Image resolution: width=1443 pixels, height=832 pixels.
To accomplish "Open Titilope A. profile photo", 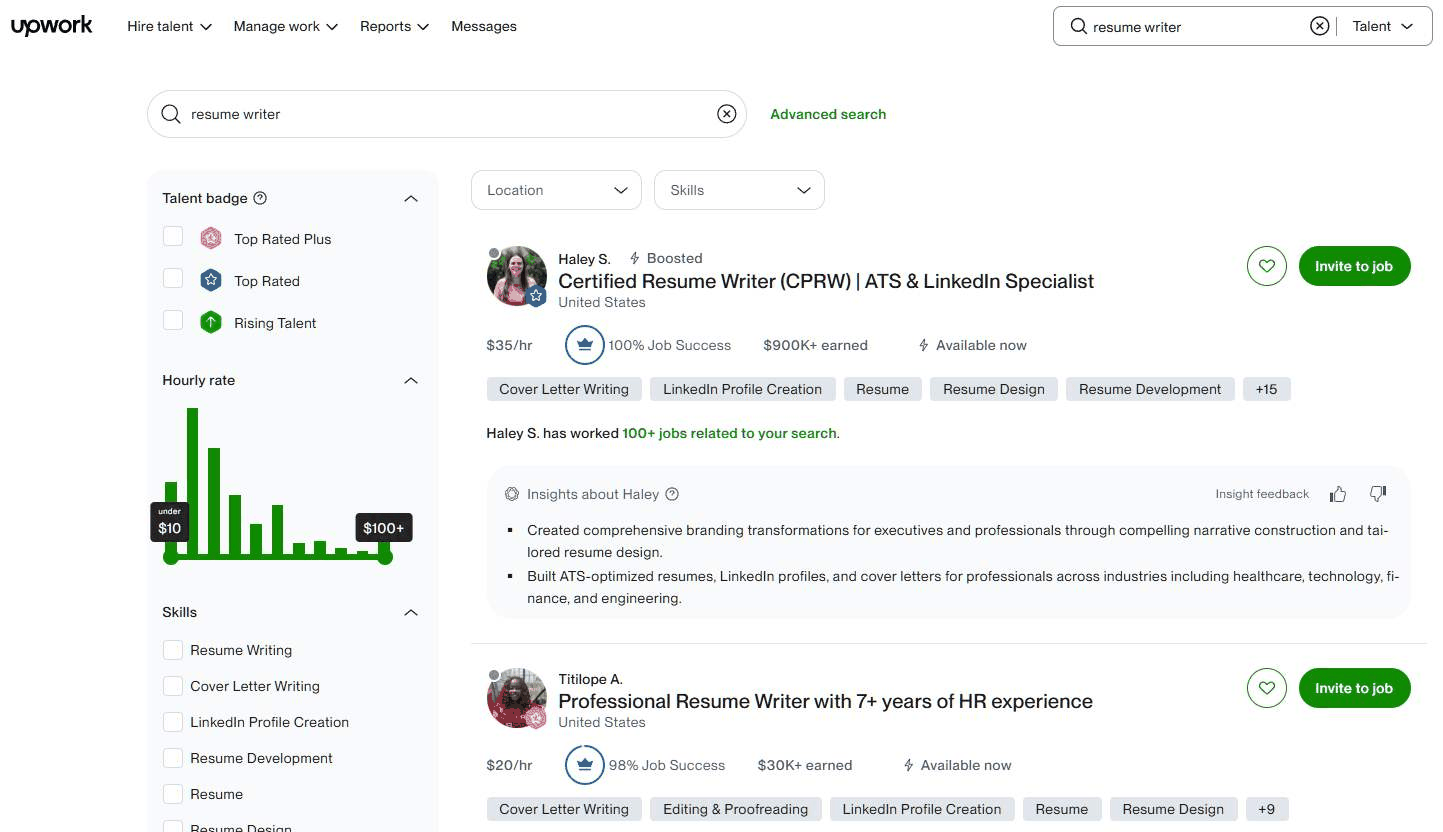I will [x=517, y=698].
